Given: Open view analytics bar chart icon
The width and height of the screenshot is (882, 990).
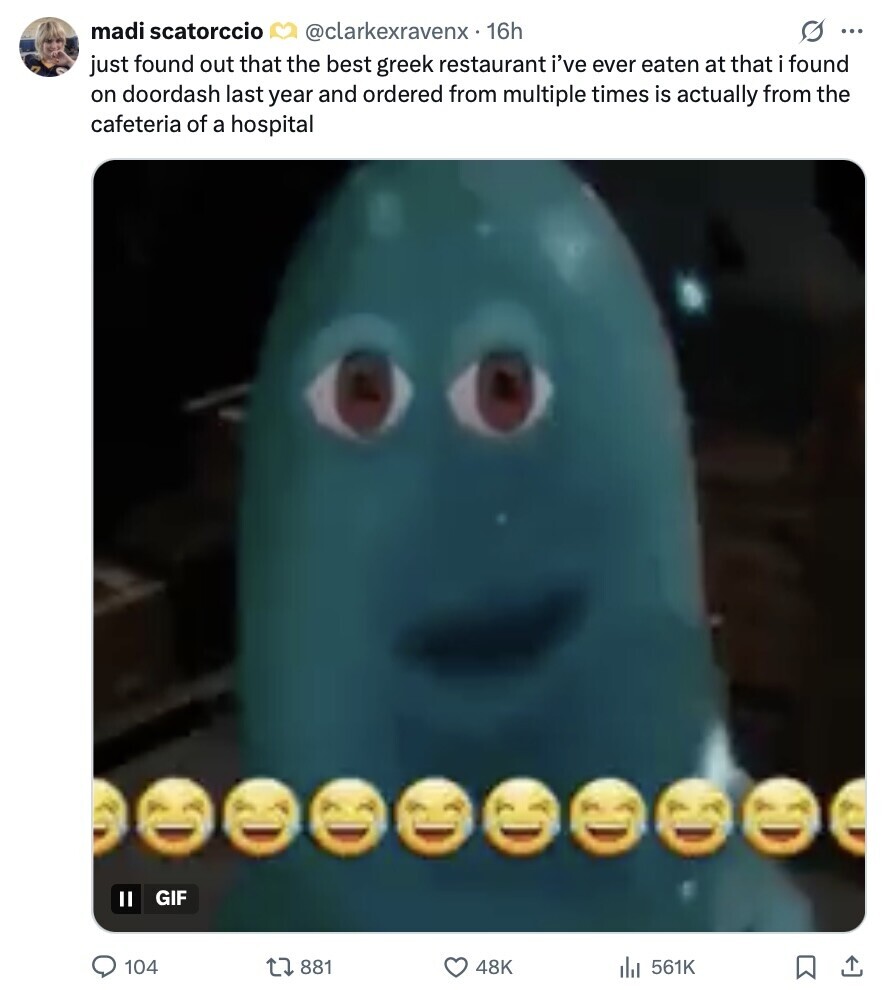Looking at the screenshot, I should click(x=630, y=967).
